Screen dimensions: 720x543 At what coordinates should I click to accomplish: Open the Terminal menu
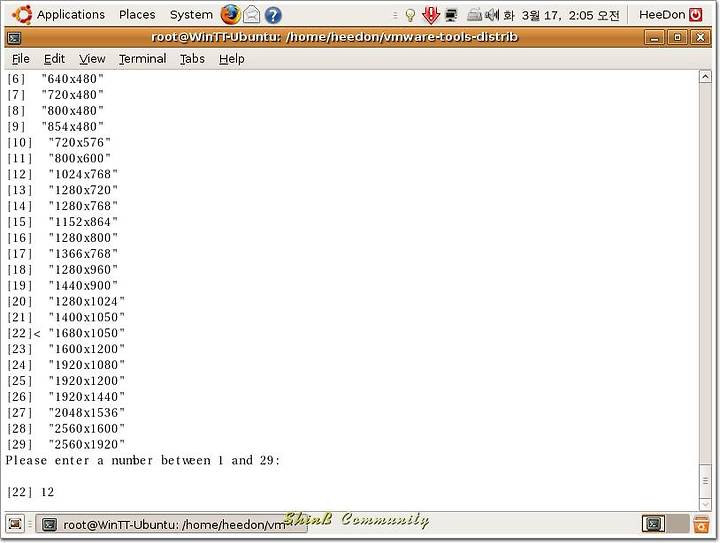(142, 59)
